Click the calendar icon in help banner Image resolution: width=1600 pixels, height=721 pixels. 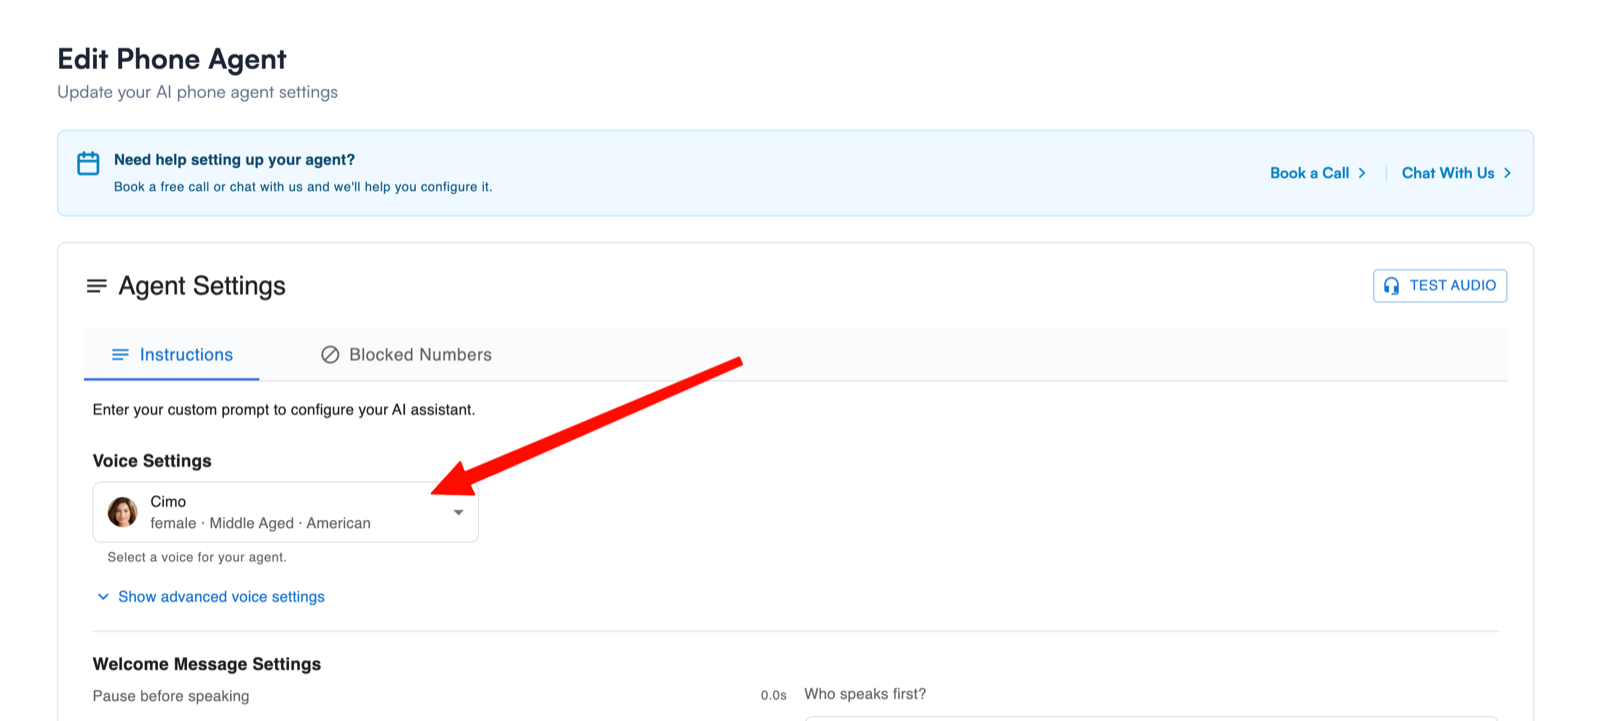88,163
